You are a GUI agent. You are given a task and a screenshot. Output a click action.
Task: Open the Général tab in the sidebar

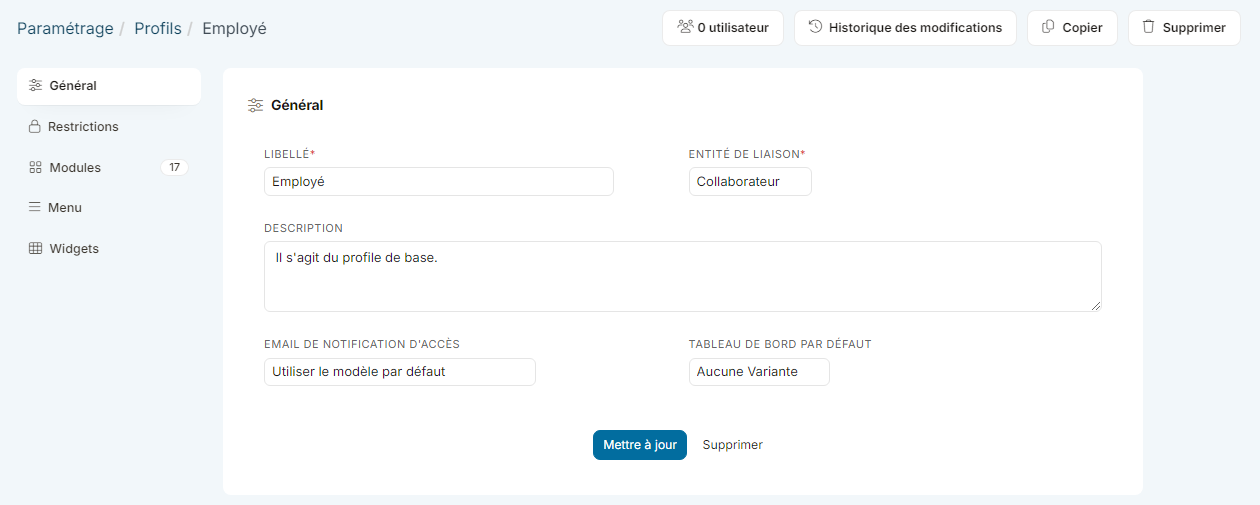(109, 86)
